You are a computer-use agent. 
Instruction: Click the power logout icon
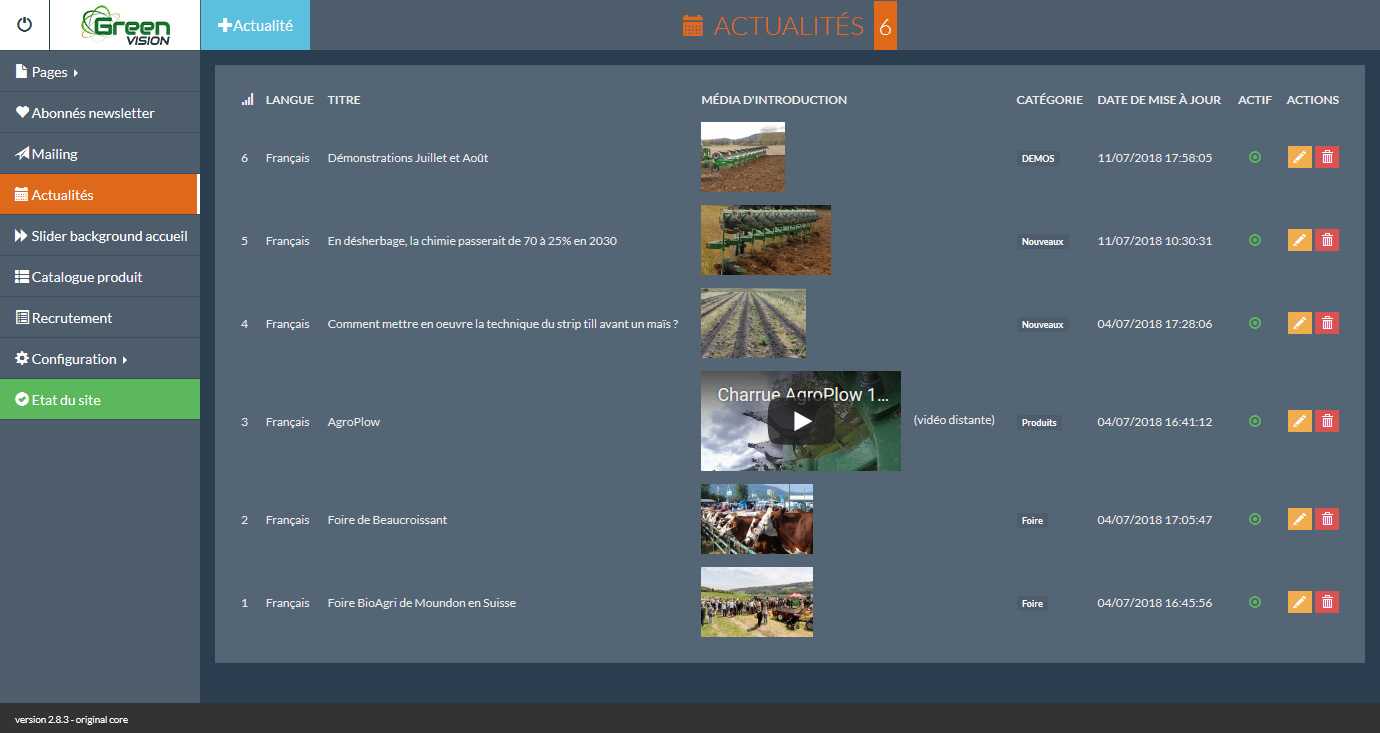coord(25,25)
